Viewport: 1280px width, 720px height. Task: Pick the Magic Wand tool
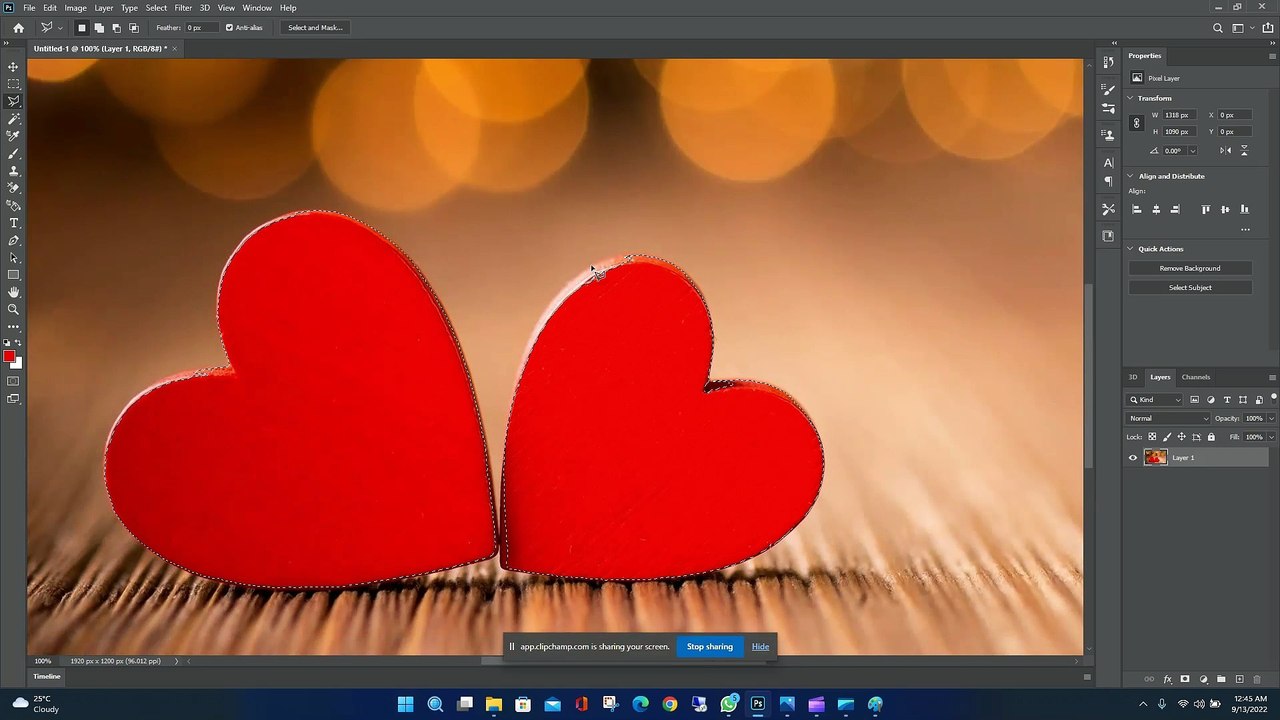13,119
